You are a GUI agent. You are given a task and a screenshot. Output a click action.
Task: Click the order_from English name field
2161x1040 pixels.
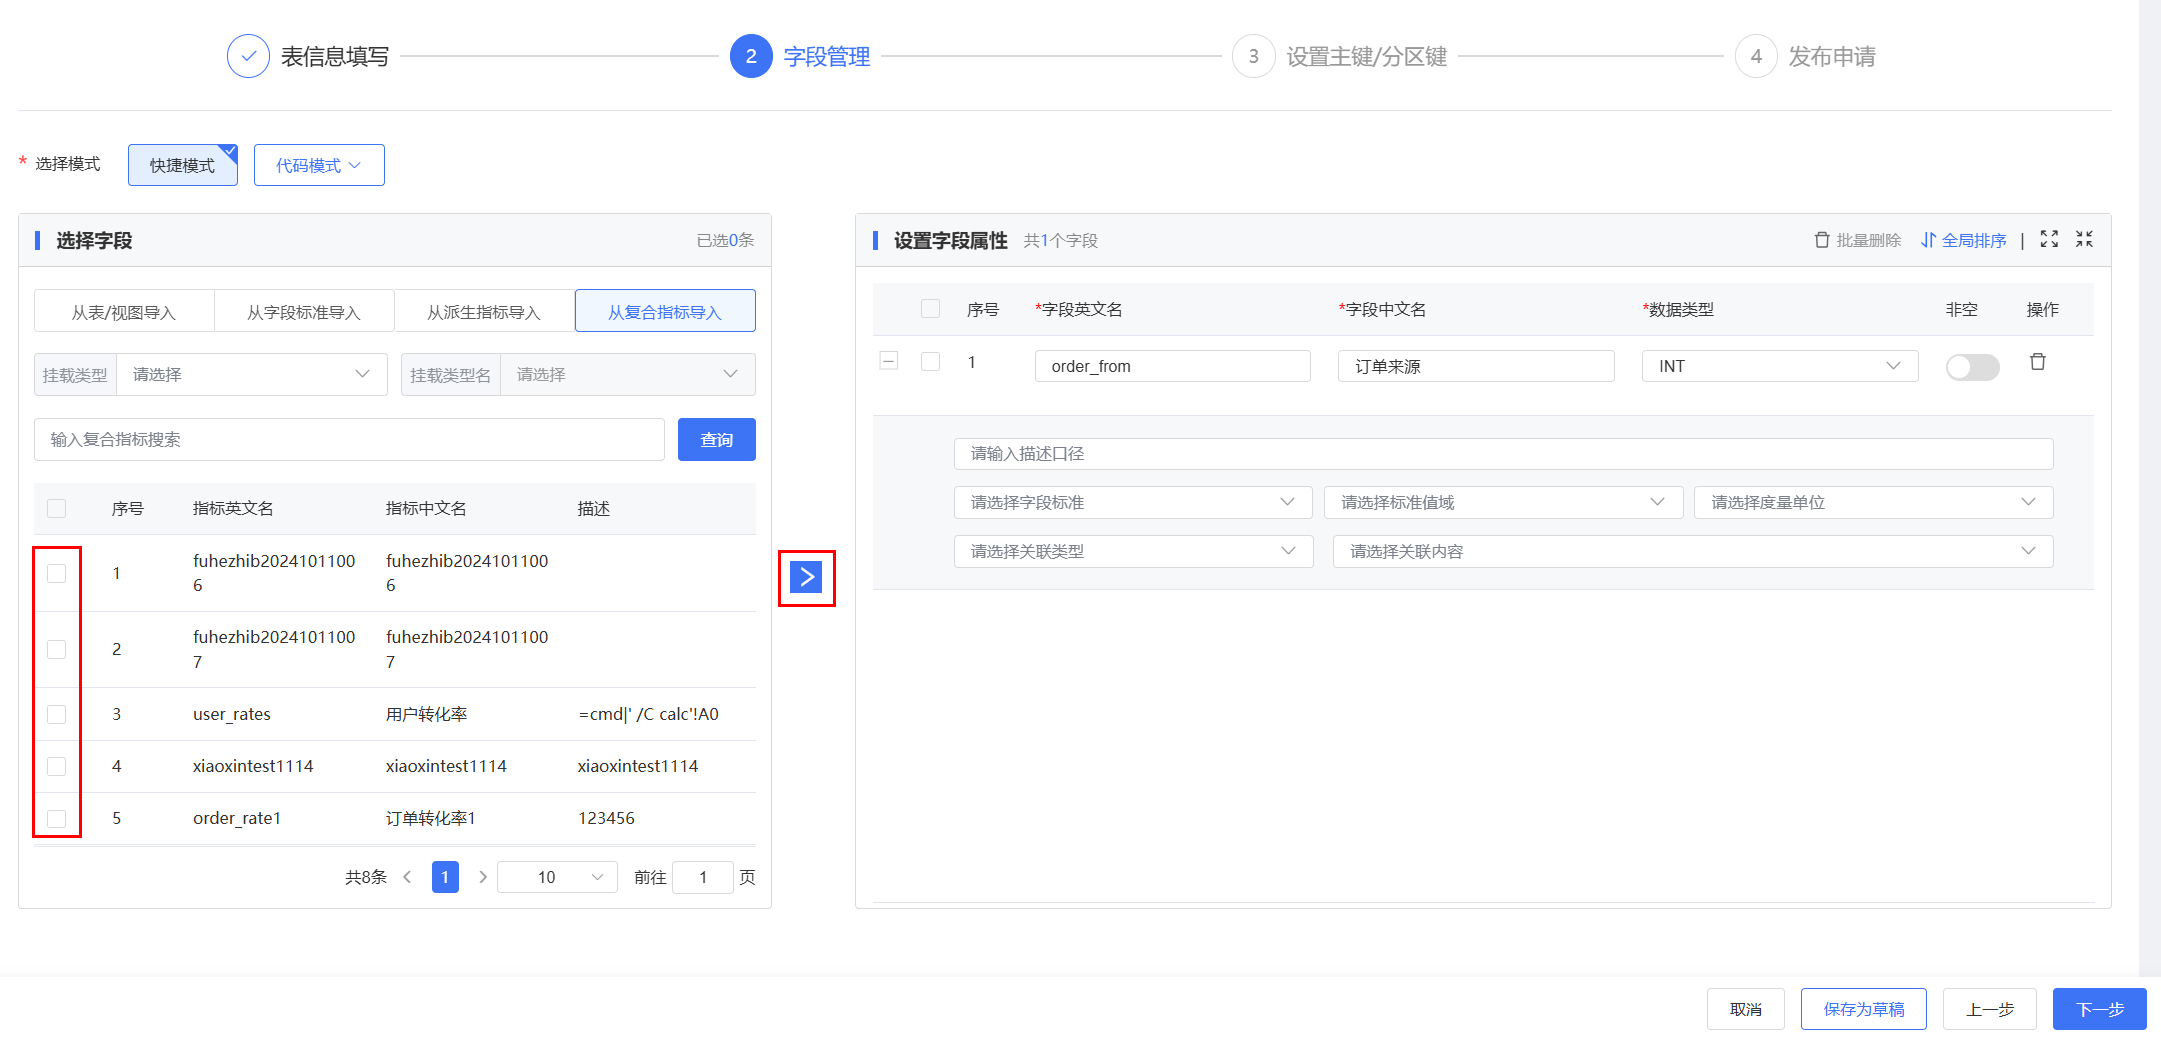click(x=1172, y=366)
